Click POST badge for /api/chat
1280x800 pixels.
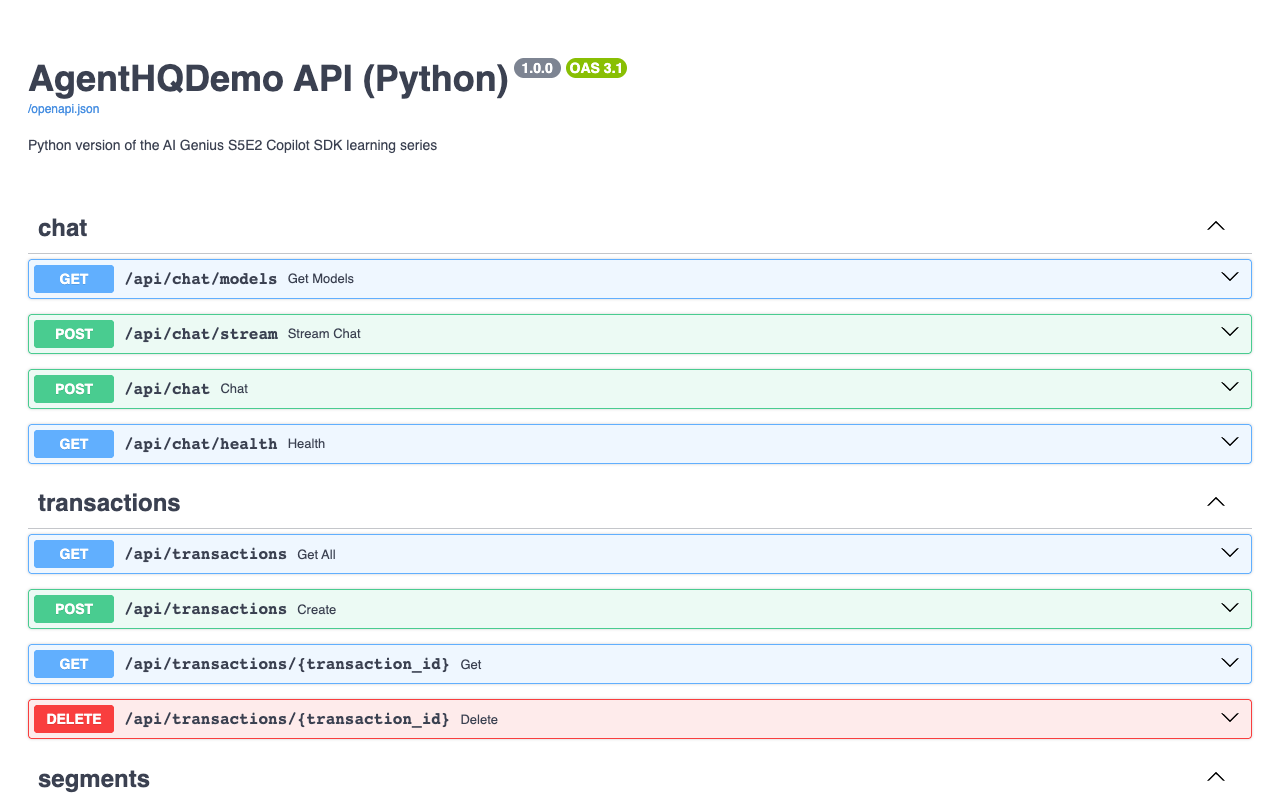point(74,389)
